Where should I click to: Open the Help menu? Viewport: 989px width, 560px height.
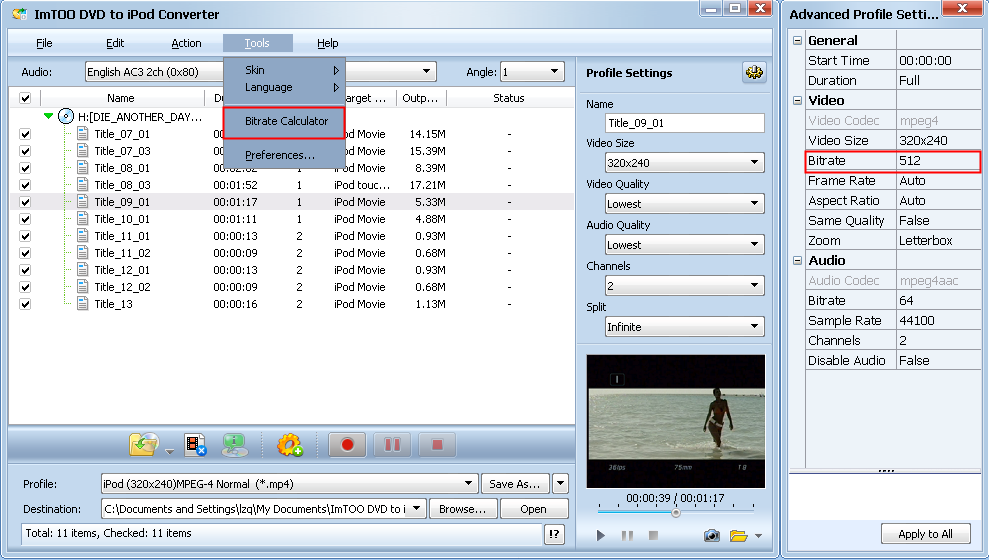(327, 43)
